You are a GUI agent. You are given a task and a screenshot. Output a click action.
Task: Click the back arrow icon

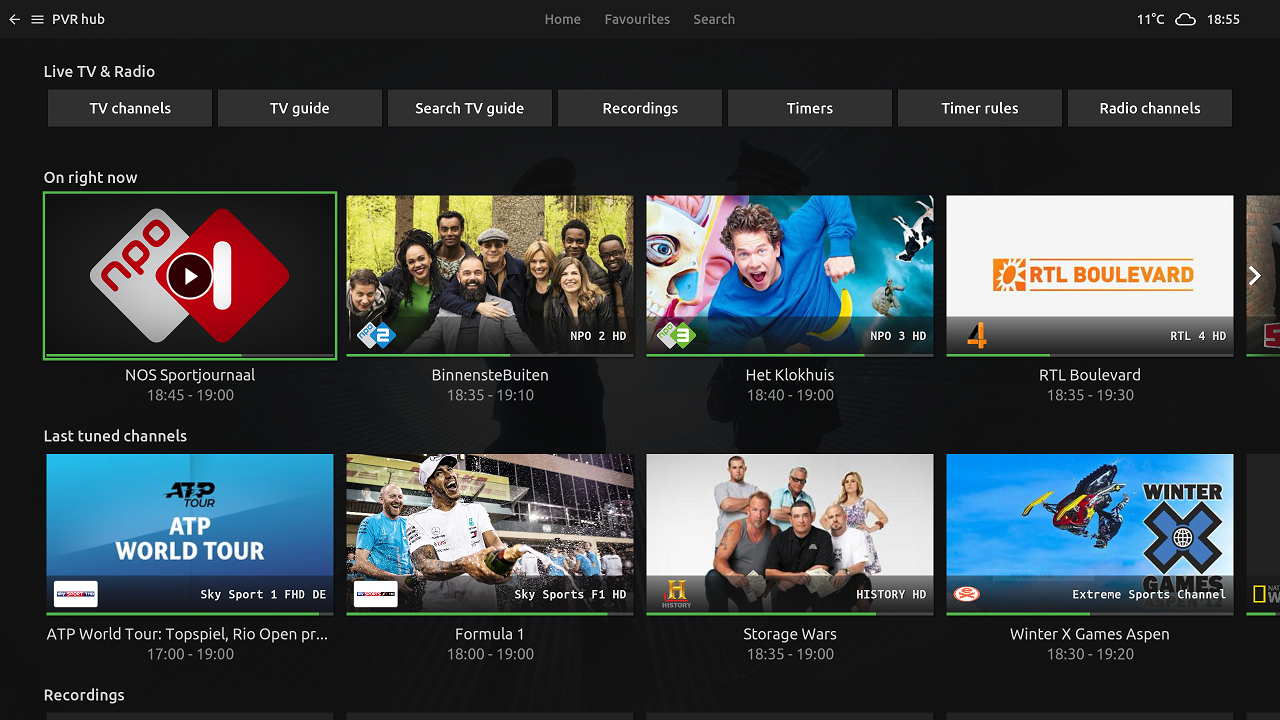click(x=14, y=19)
